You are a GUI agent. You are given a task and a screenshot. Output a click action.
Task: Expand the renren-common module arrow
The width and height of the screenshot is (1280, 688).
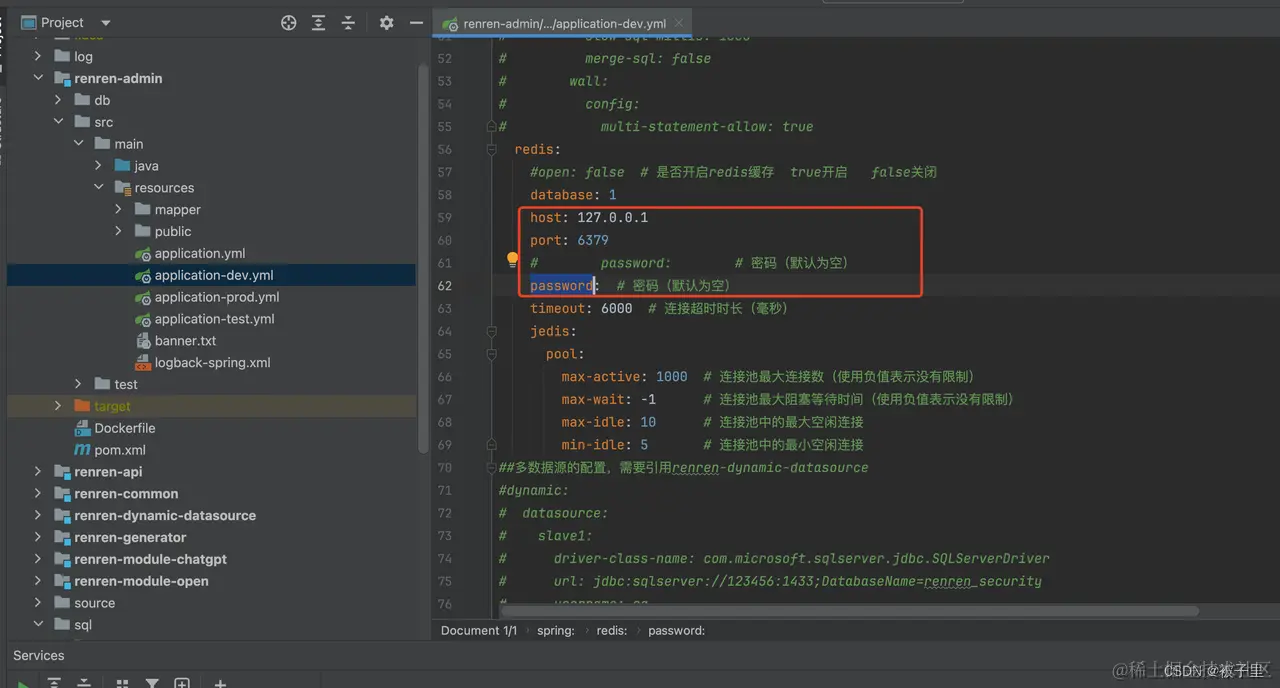[x=38, y=493]
